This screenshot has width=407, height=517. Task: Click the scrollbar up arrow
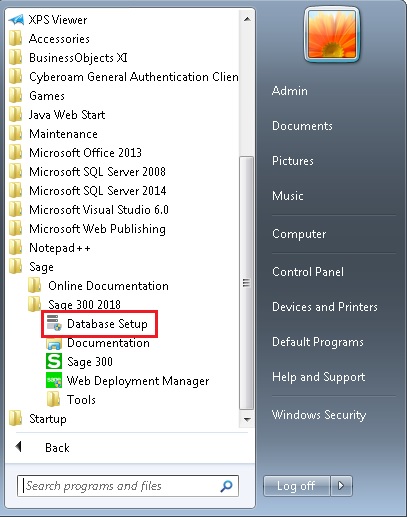pos(247,19)
